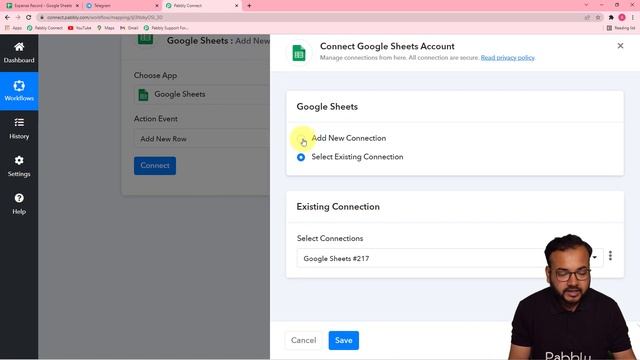This screenshot has width=640, height=360.
Task: Click the site lock icon in address bar
Action: (x=42, y=17)
